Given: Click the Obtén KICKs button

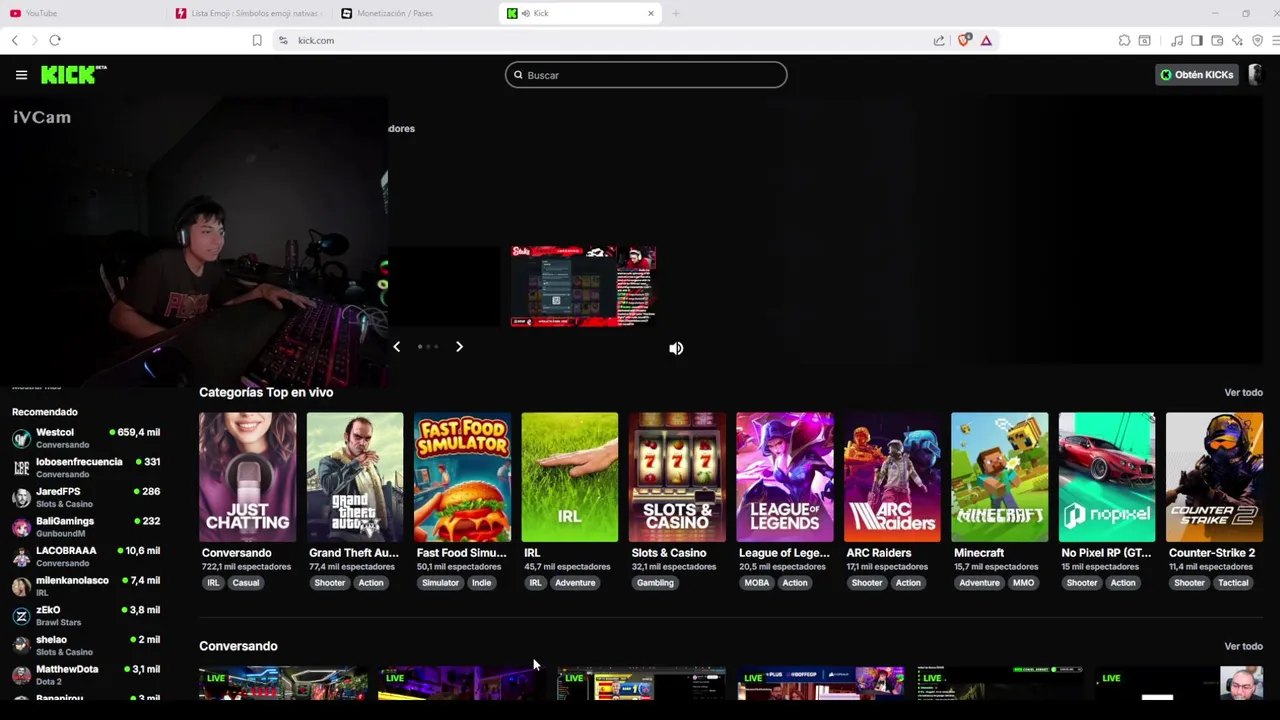Looking at the screenshot, I should coord(1197,75).
